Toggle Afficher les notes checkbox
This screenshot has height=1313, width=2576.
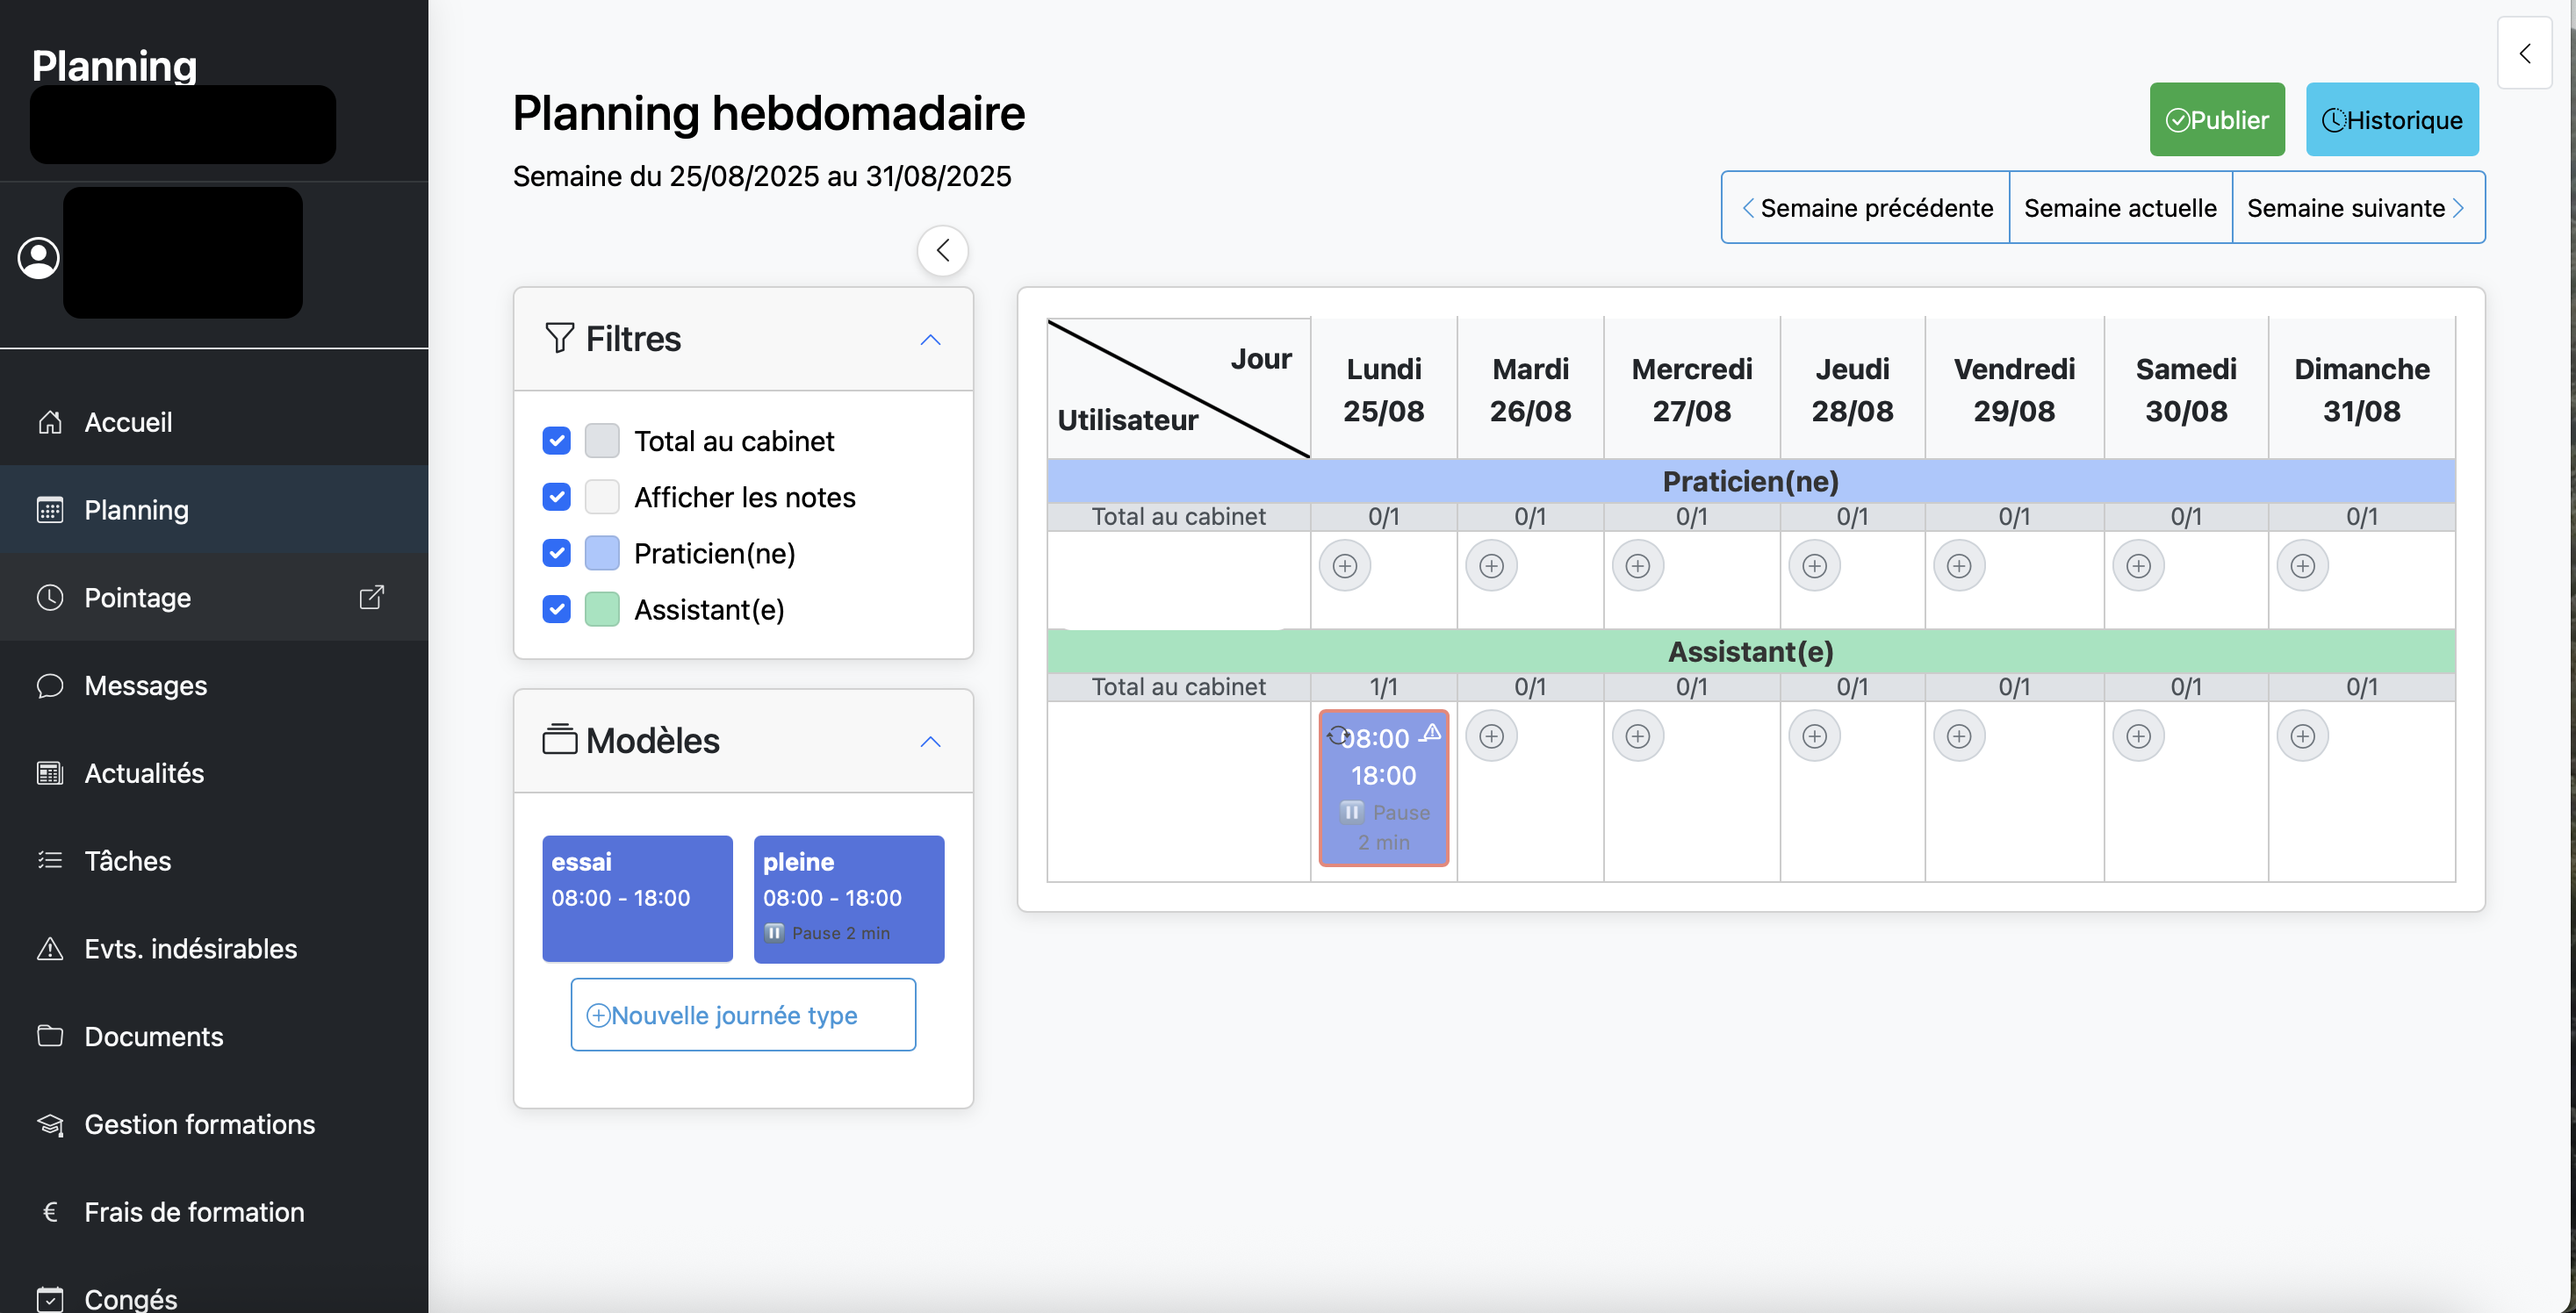556,497
